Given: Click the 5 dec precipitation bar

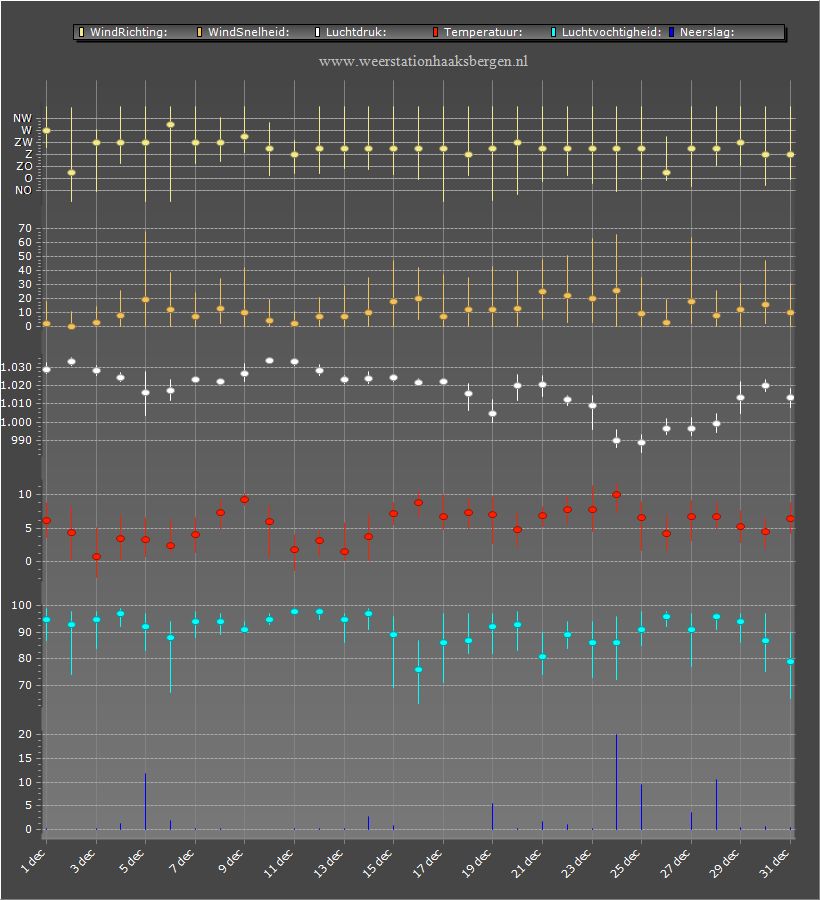Looking at the screenshot, I should coord(145,801).
